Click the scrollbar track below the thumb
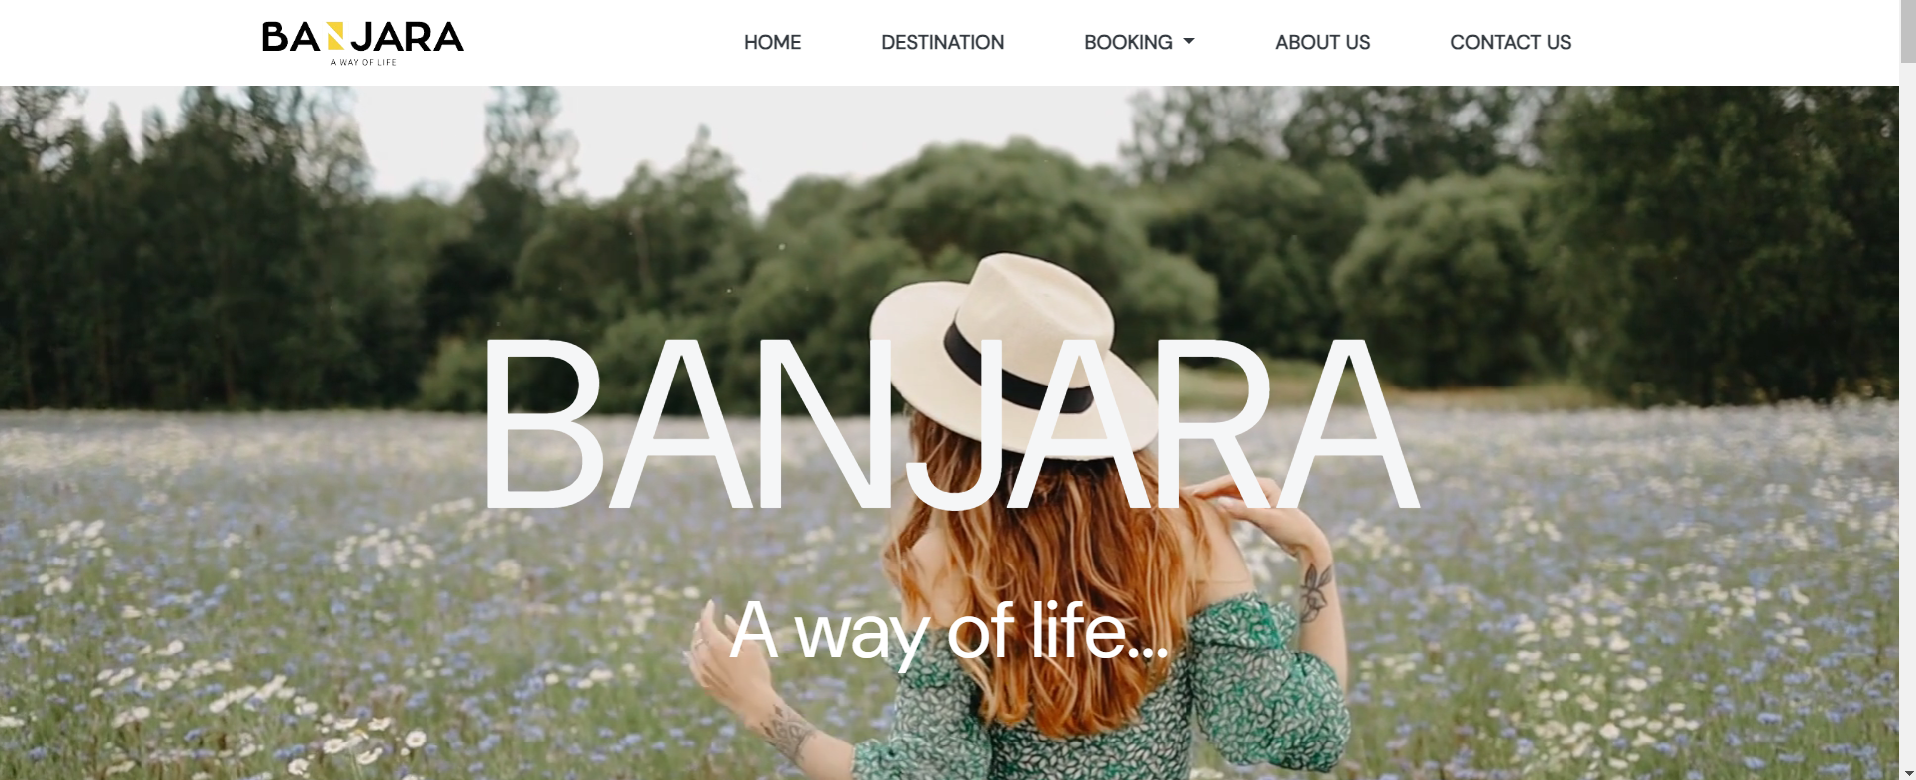Image resolution: width=1916 pixels, height=780 pixels. [1907, 420]
